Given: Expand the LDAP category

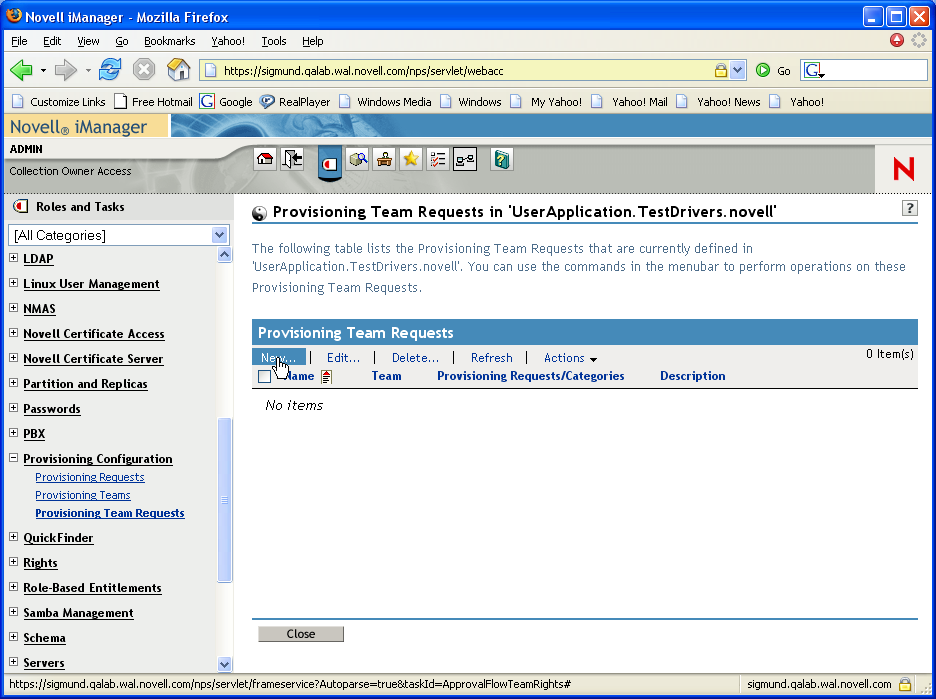Looking at the screenshot, I should point(14,258).
